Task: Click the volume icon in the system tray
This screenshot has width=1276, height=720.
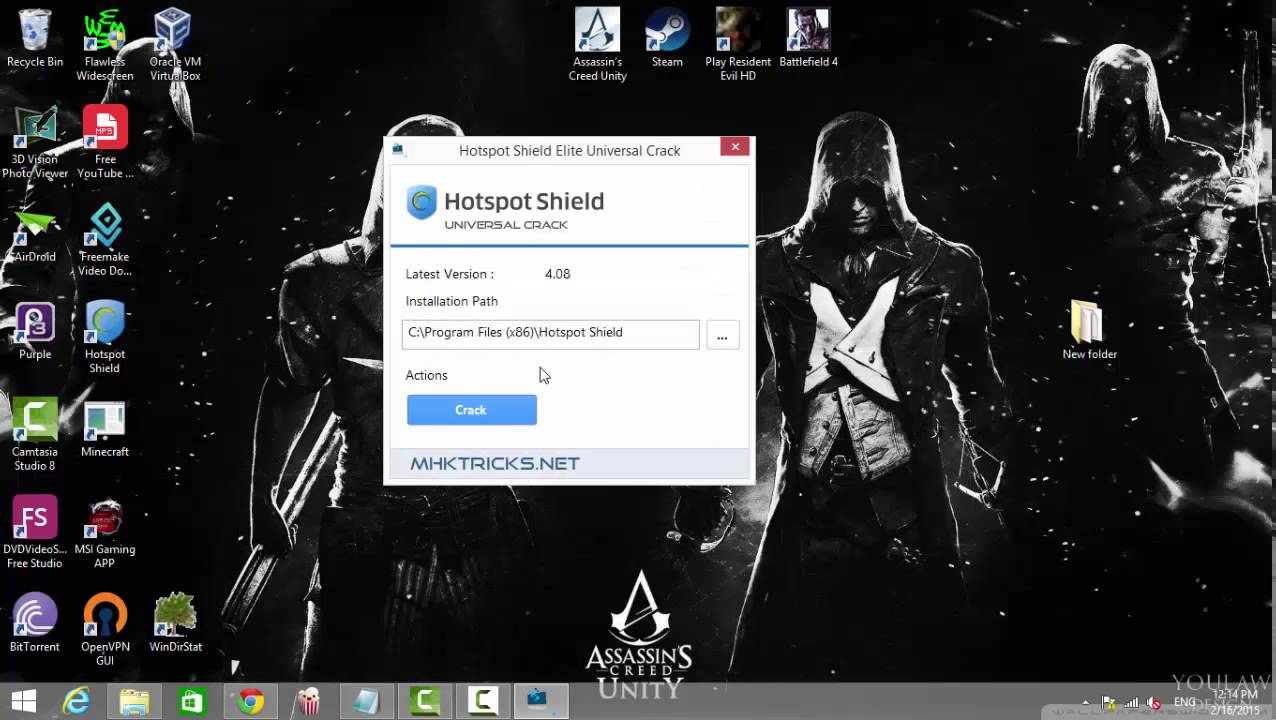Action: [x=1154, y=703]
